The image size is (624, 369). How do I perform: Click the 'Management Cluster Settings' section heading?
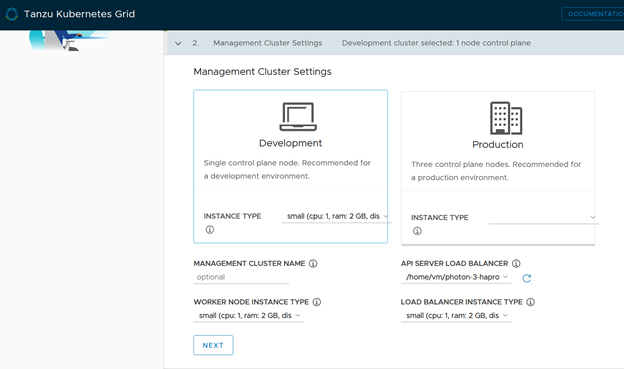pos(262,72)
